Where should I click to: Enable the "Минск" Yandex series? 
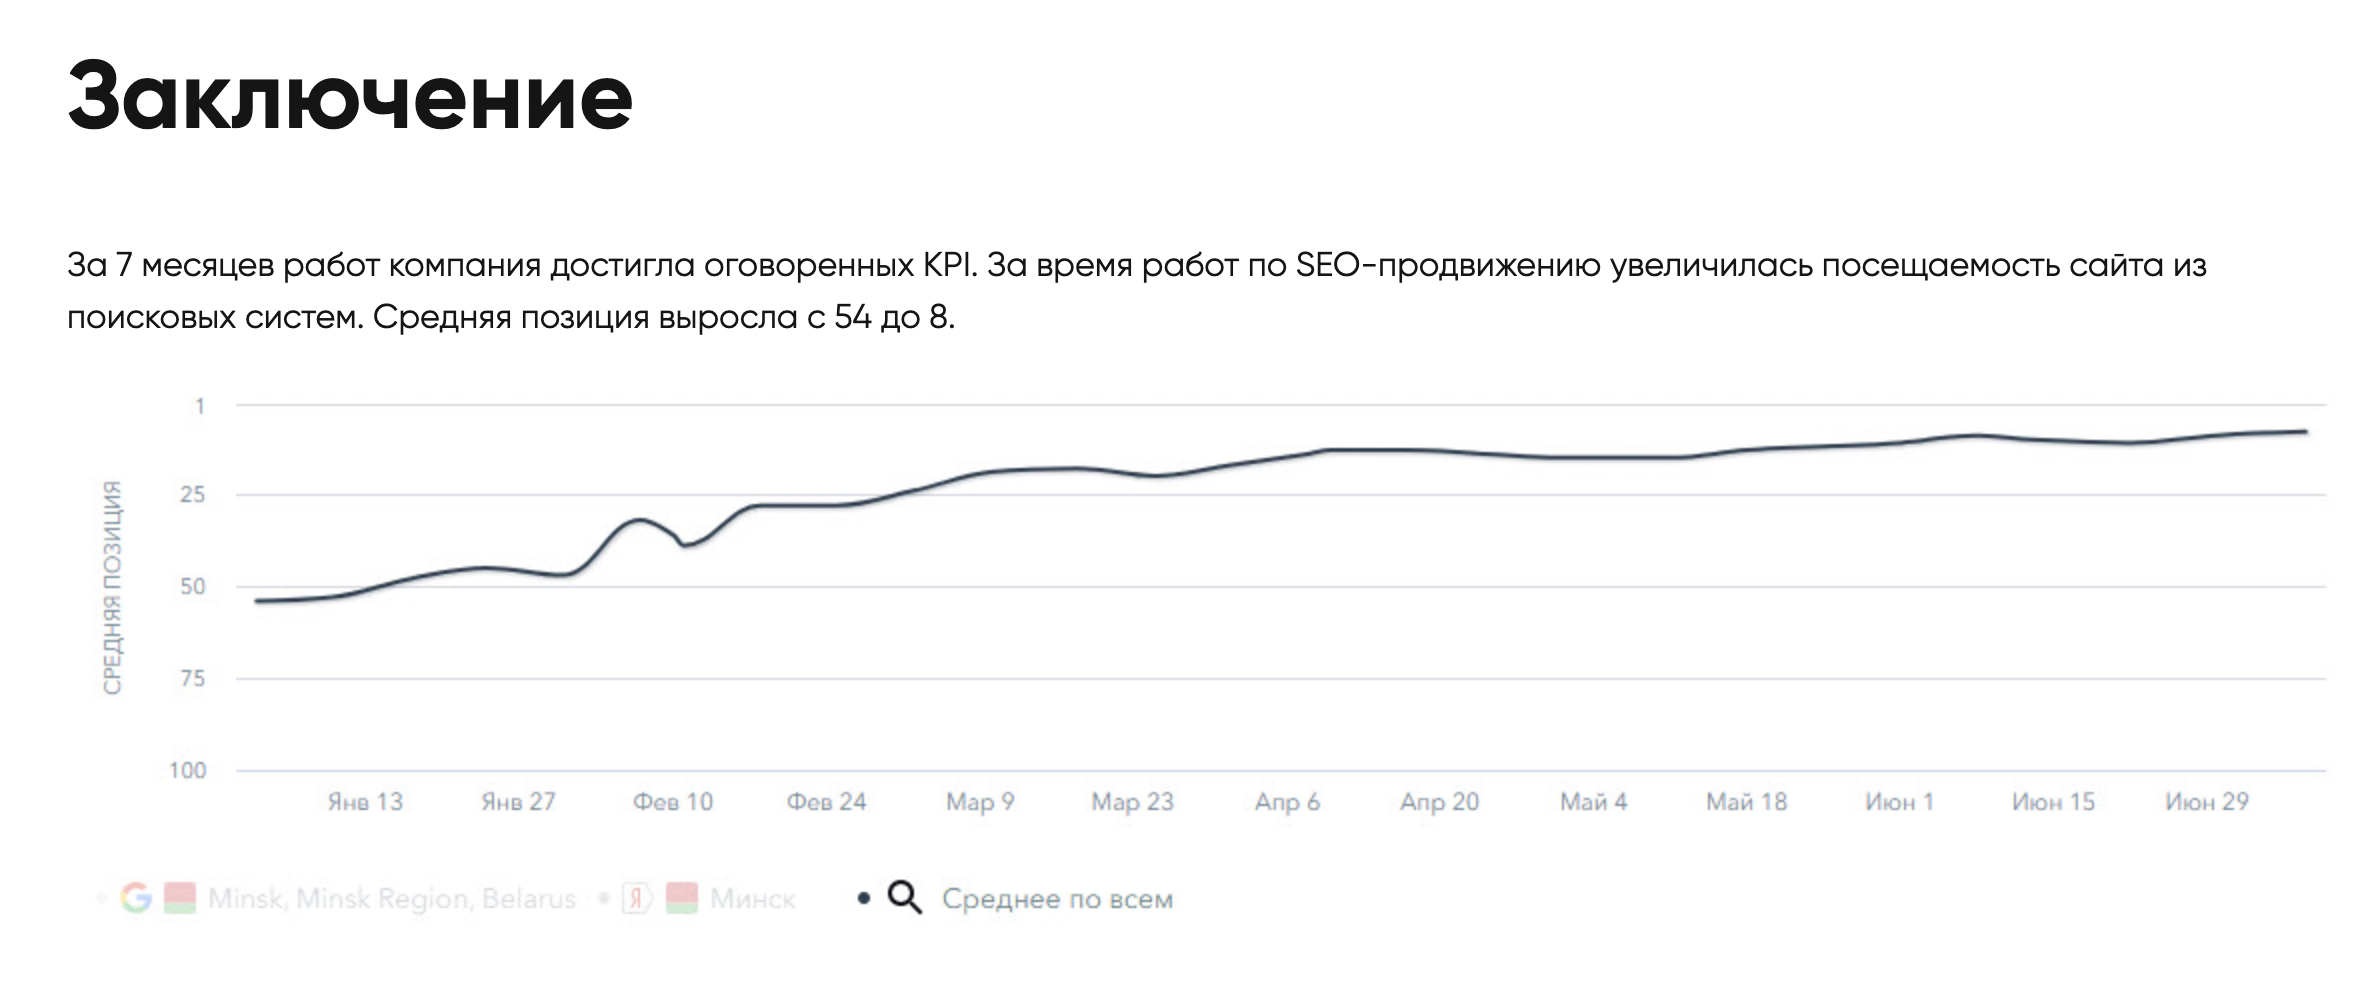pyautogui.click(x=752, y=899)
